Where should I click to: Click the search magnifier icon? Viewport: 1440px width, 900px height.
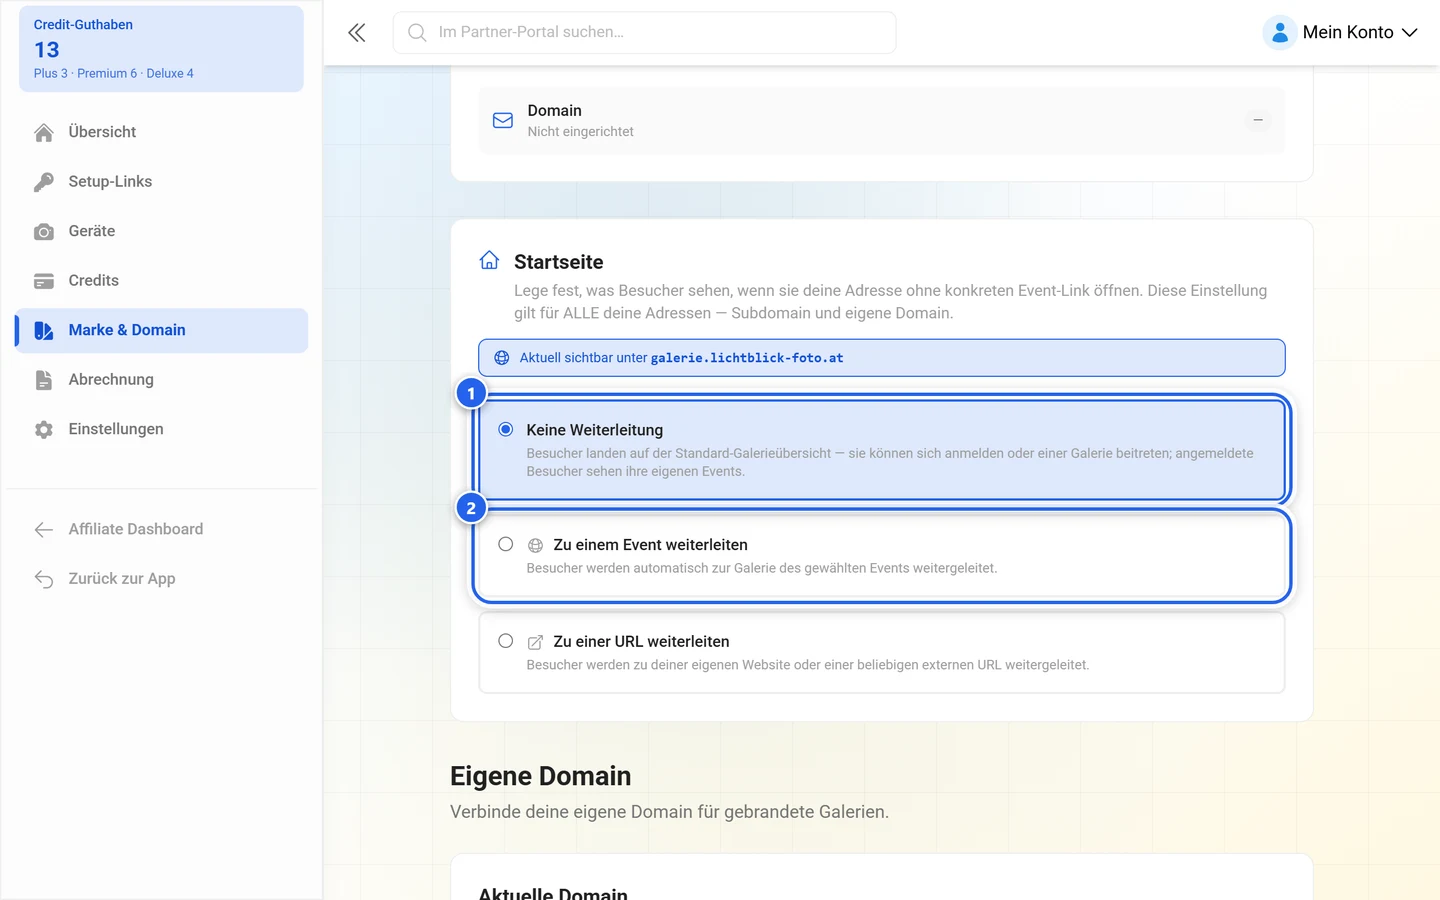pyautogui.click(x=417, y=33)
